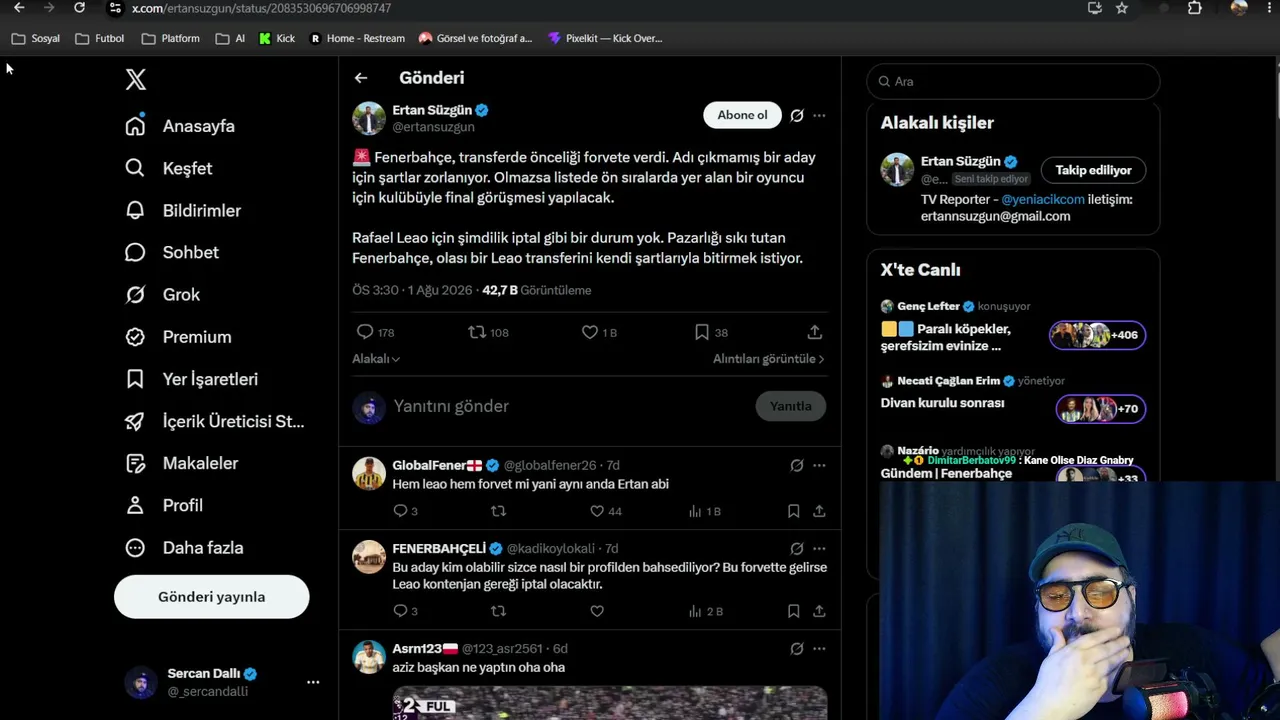1280x720 pixels.
Task: Click the Abone ol subscribe button
Action: (742, 115)
